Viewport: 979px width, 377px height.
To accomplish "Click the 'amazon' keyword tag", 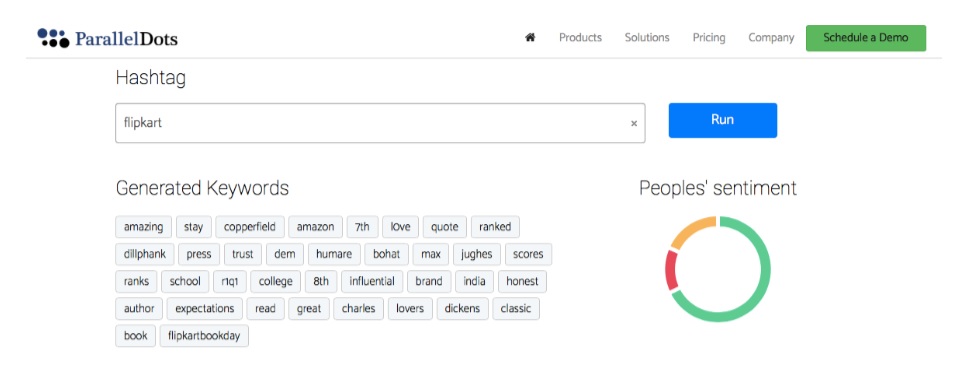I will [x=315, y=227].
